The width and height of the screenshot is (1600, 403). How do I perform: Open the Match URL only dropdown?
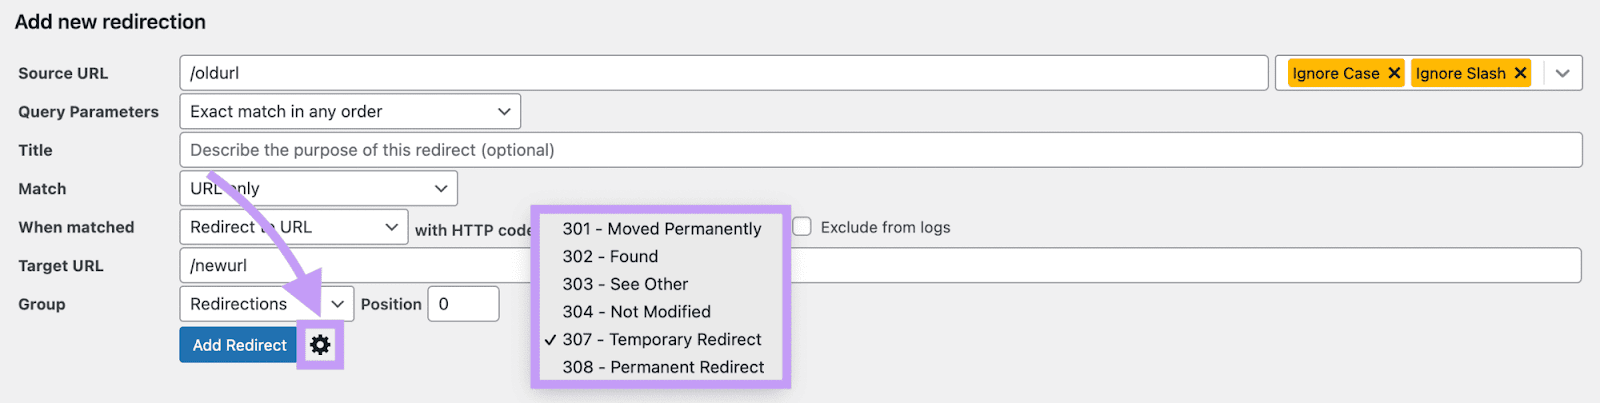point(318,188)
